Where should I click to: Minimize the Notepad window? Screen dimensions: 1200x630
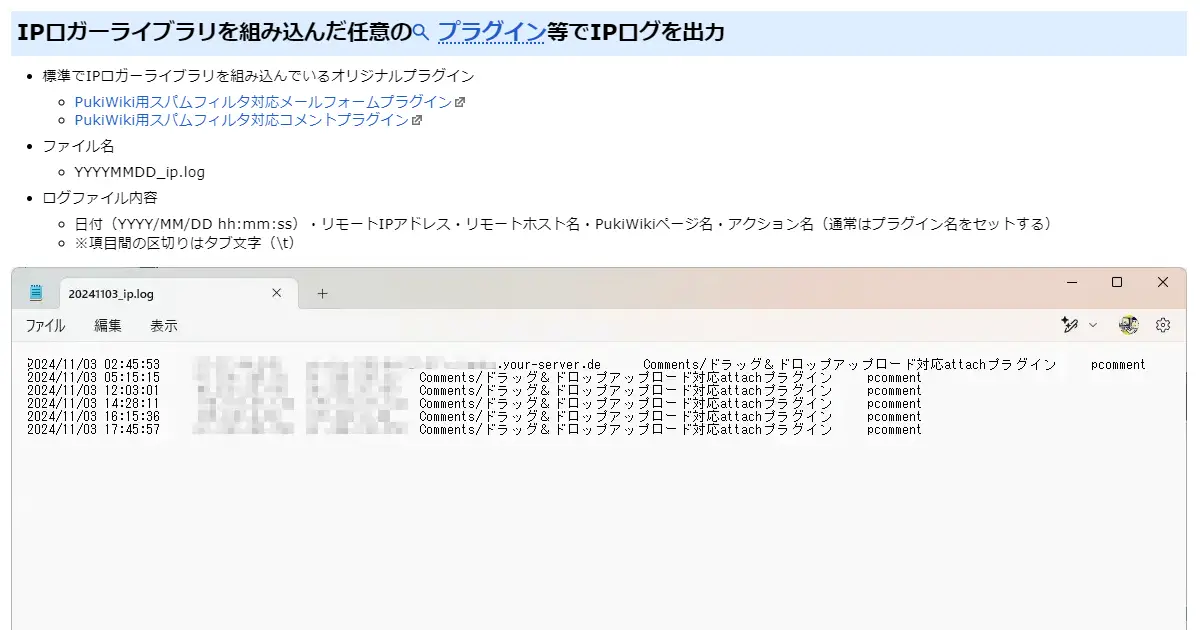(x=1071, y=282)
